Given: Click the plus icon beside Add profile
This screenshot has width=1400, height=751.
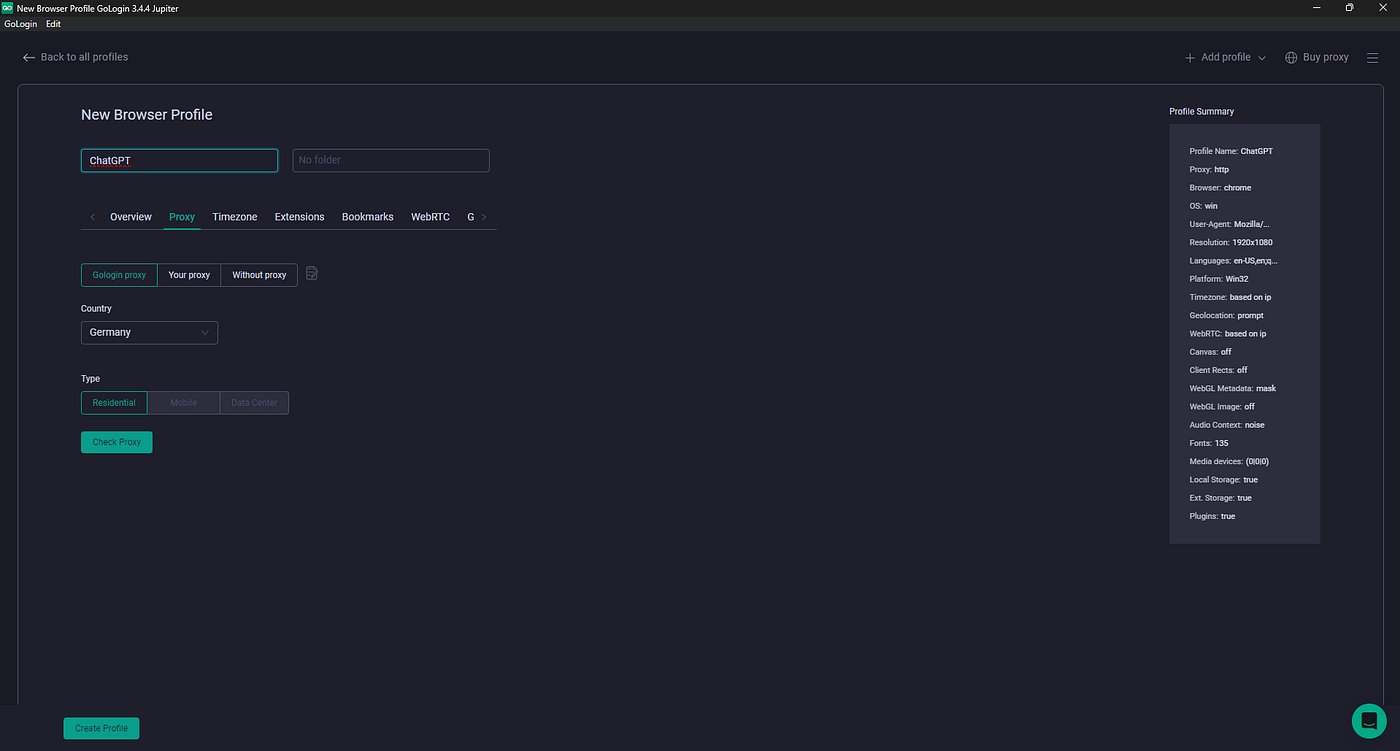Looking at the screenshot, I should click(1190, 57).
